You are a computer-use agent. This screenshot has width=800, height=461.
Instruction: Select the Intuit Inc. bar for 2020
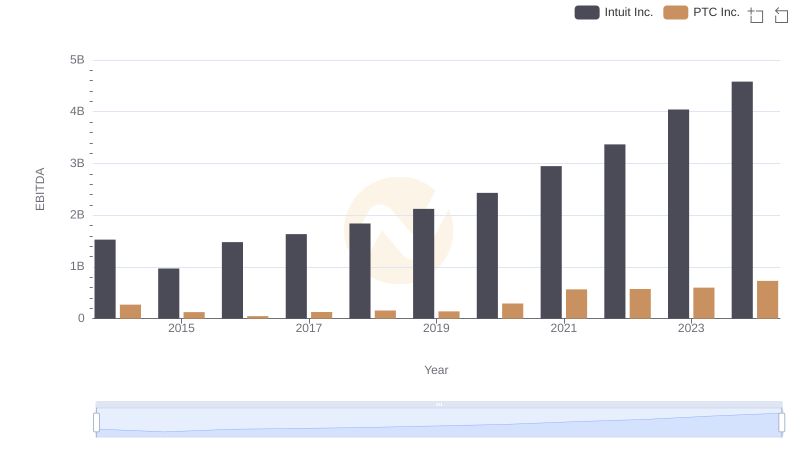487,255
